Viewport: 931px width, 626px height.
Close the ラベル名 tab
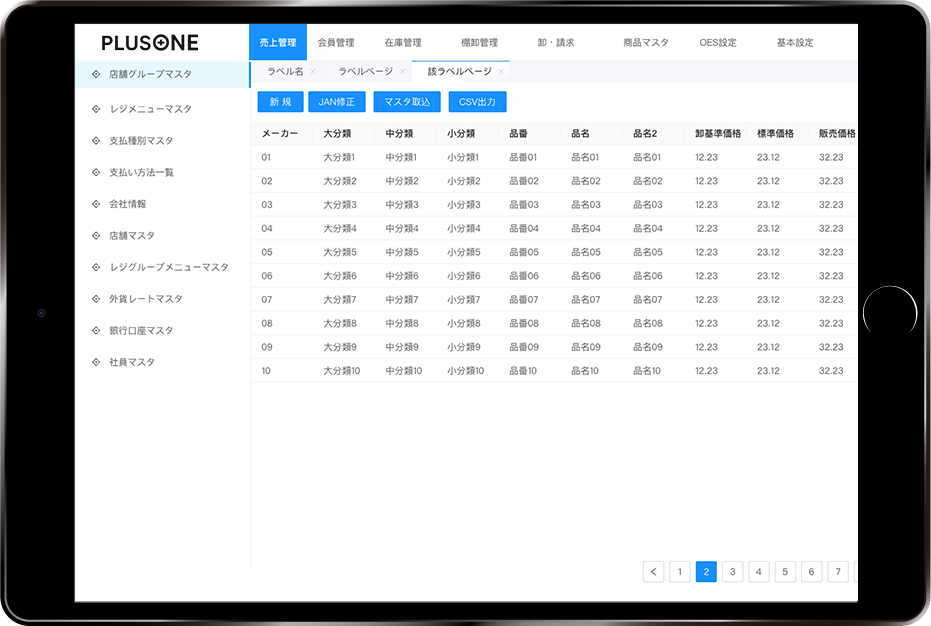313,72
